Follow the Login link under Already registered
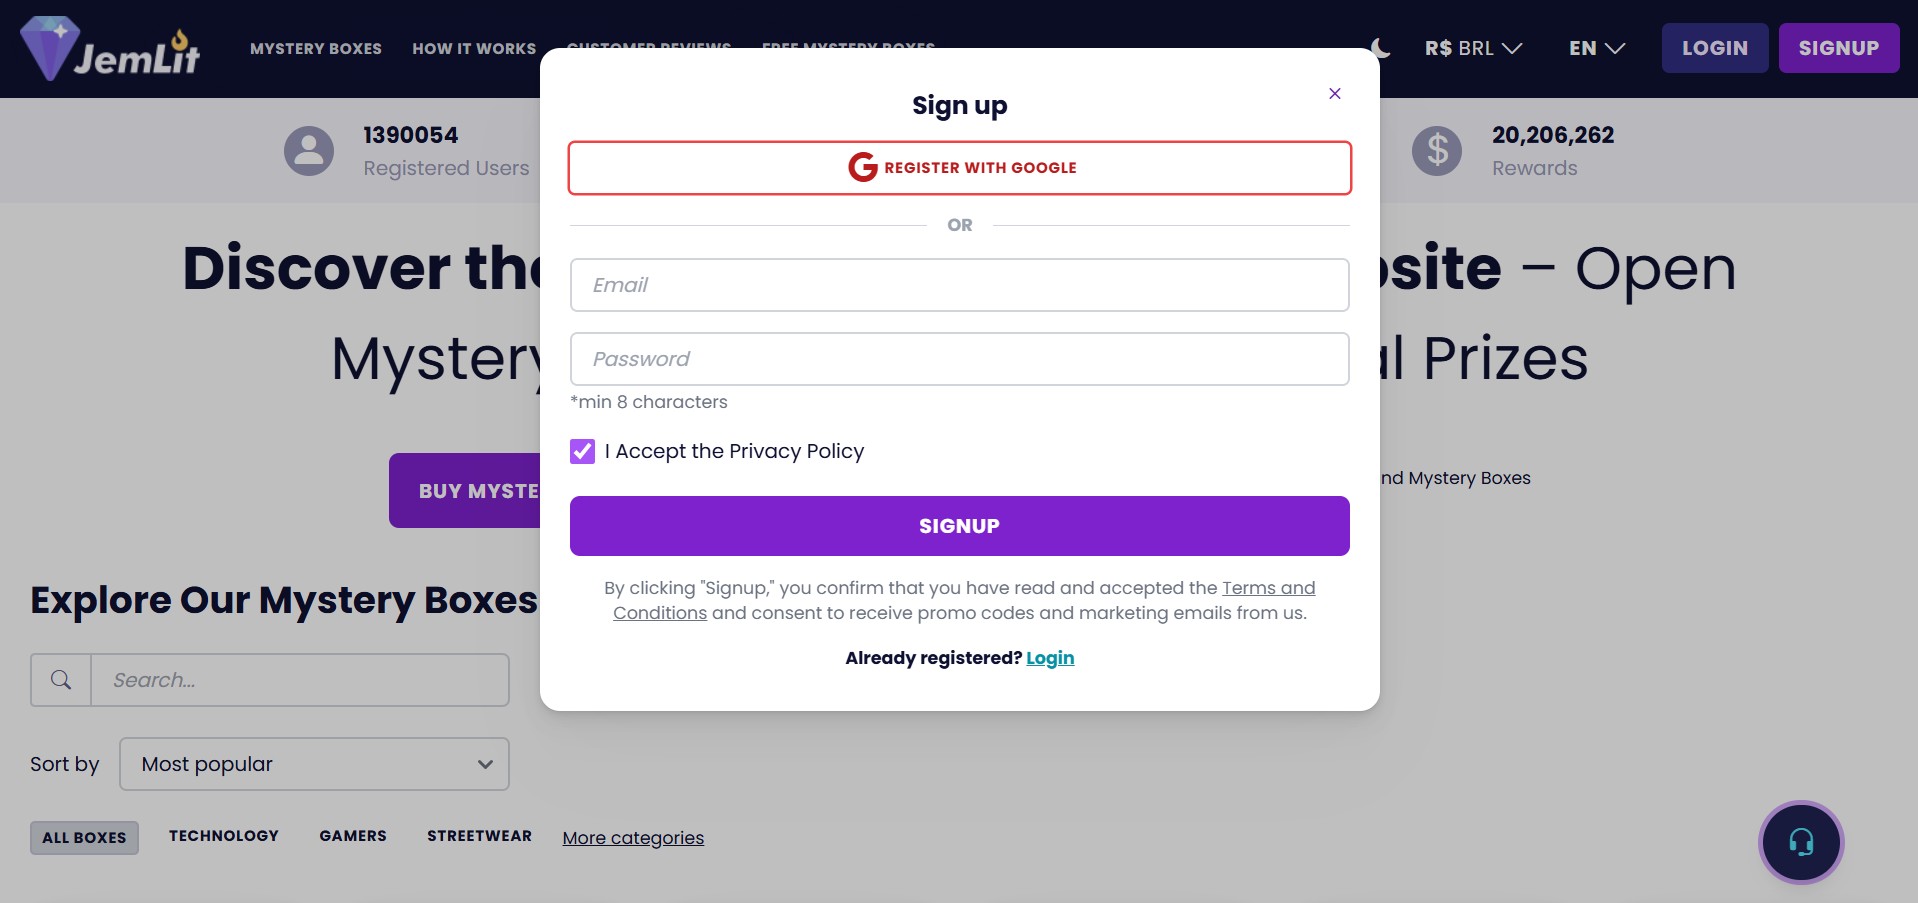Image resolution: width=1918 pixels, height=903 pixels. pos(1049,658)
